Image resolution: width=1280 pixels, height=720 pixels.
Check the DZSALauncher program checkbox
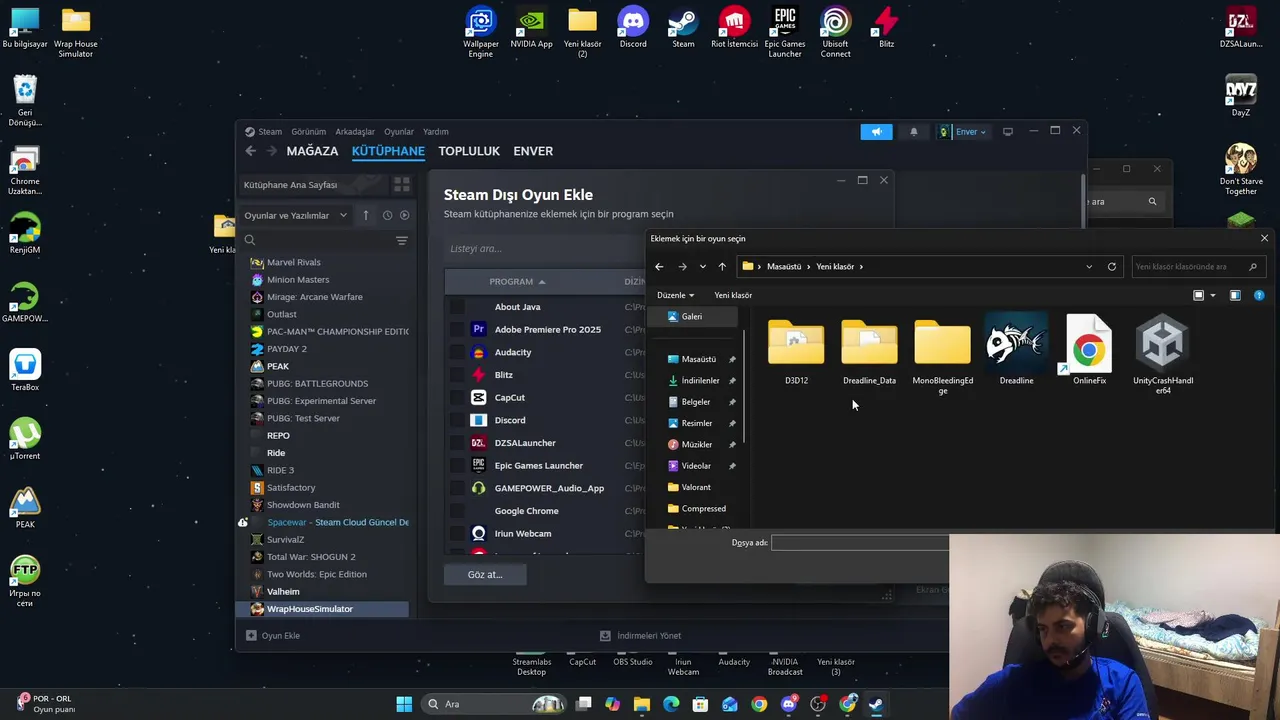click(457, 443)
